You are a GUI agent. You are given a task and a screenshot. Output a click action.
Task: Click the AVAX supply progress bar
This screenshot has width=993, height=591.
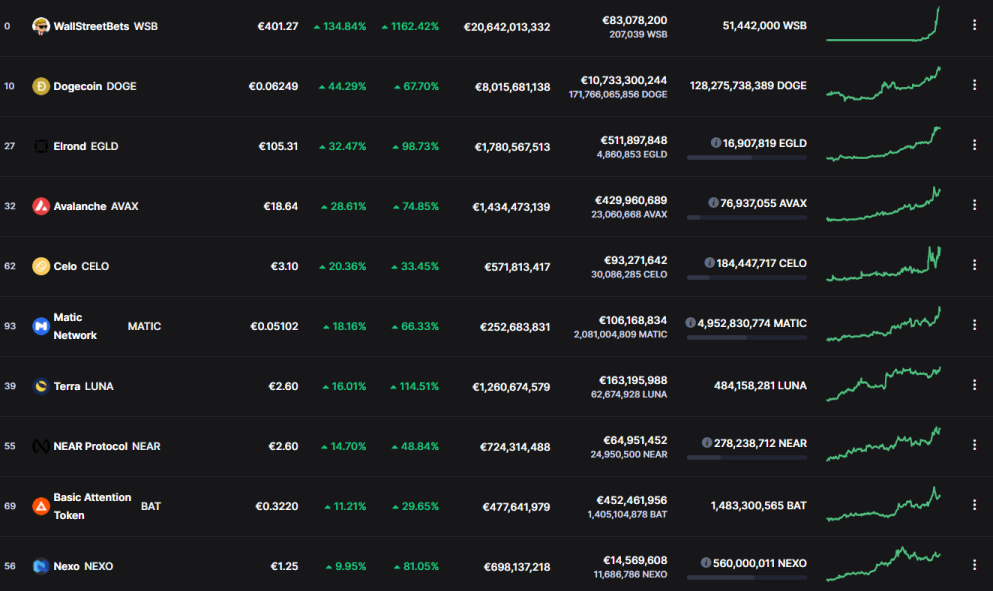click(x=747, y=217)
